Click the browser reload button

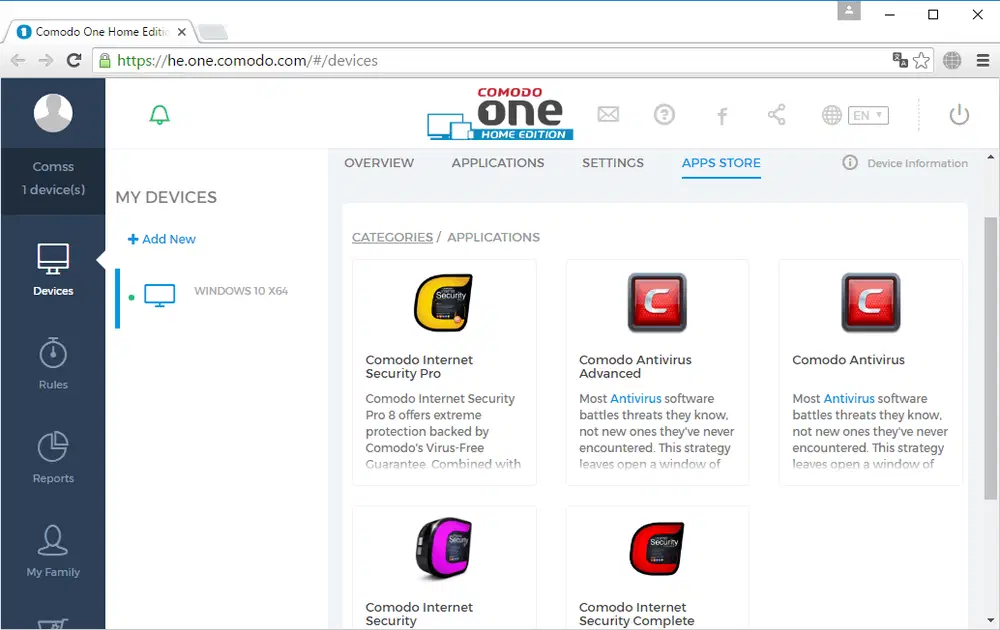coord(74,61)
